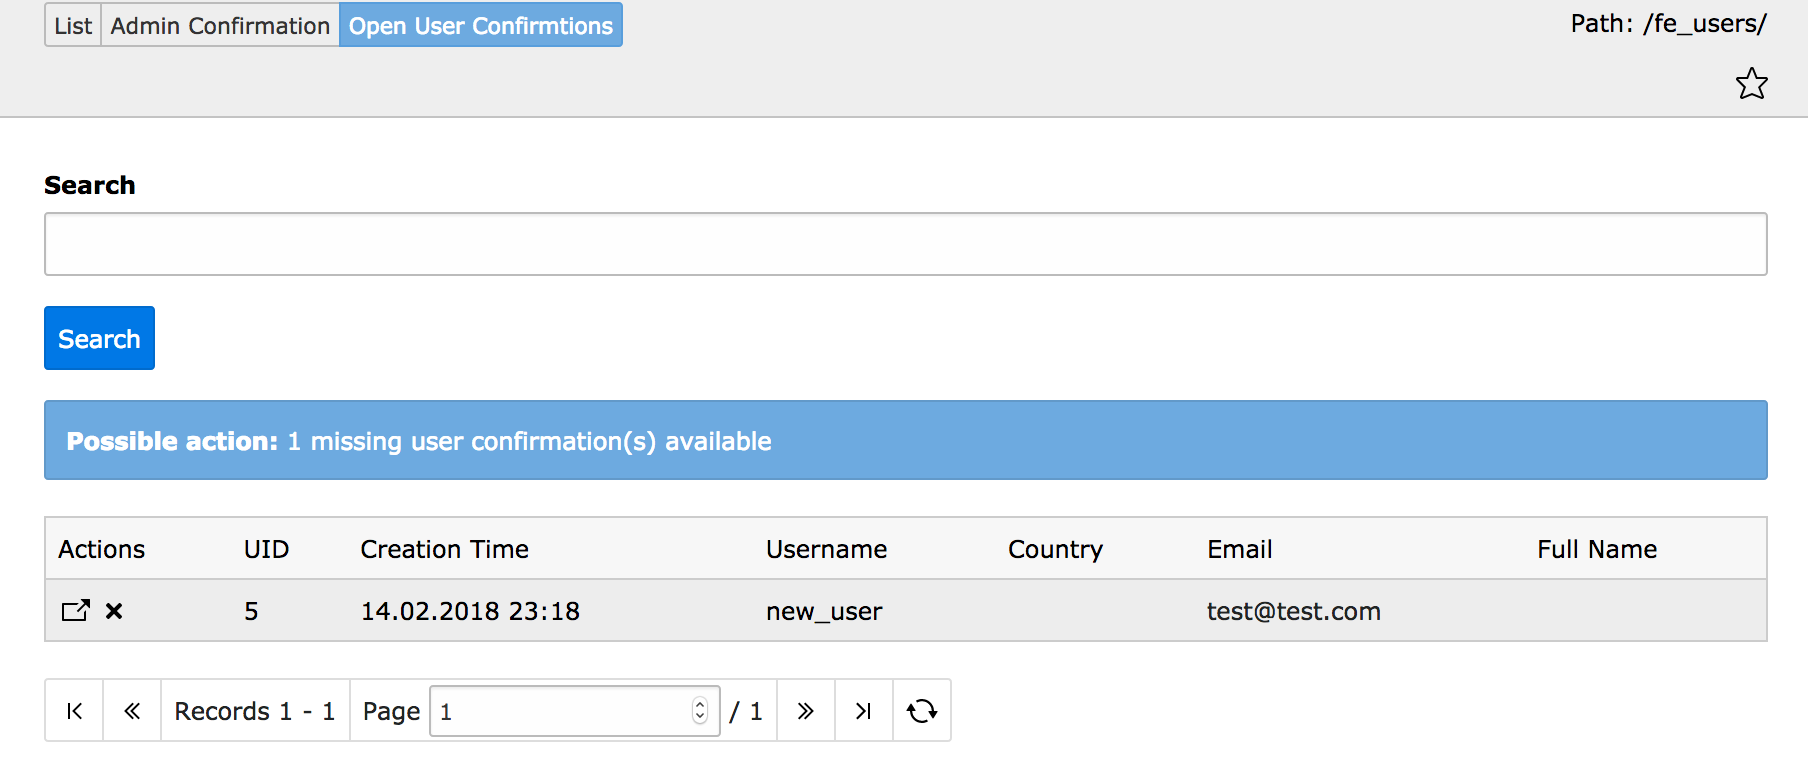The height and width of the screenshot is (764, 1808).
Task: Click the new_user username cell
Action: point(824,611)
